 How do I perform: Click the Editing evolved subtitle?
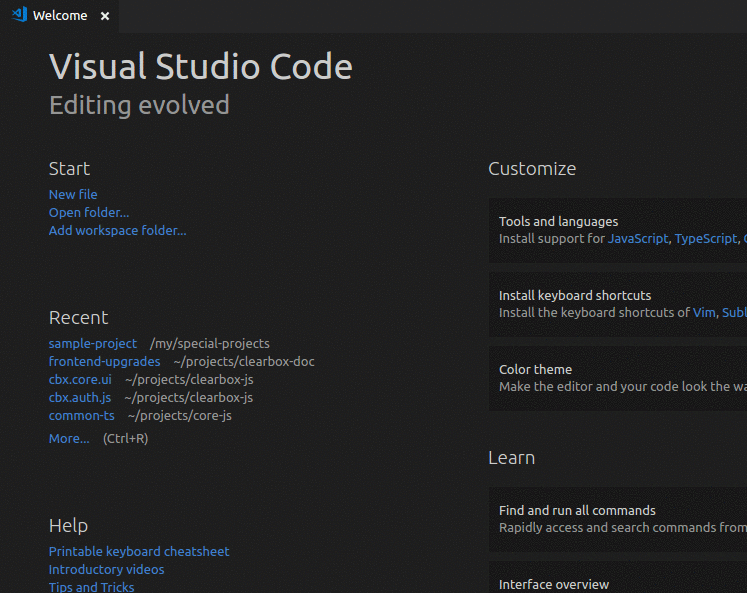(139, 105)
